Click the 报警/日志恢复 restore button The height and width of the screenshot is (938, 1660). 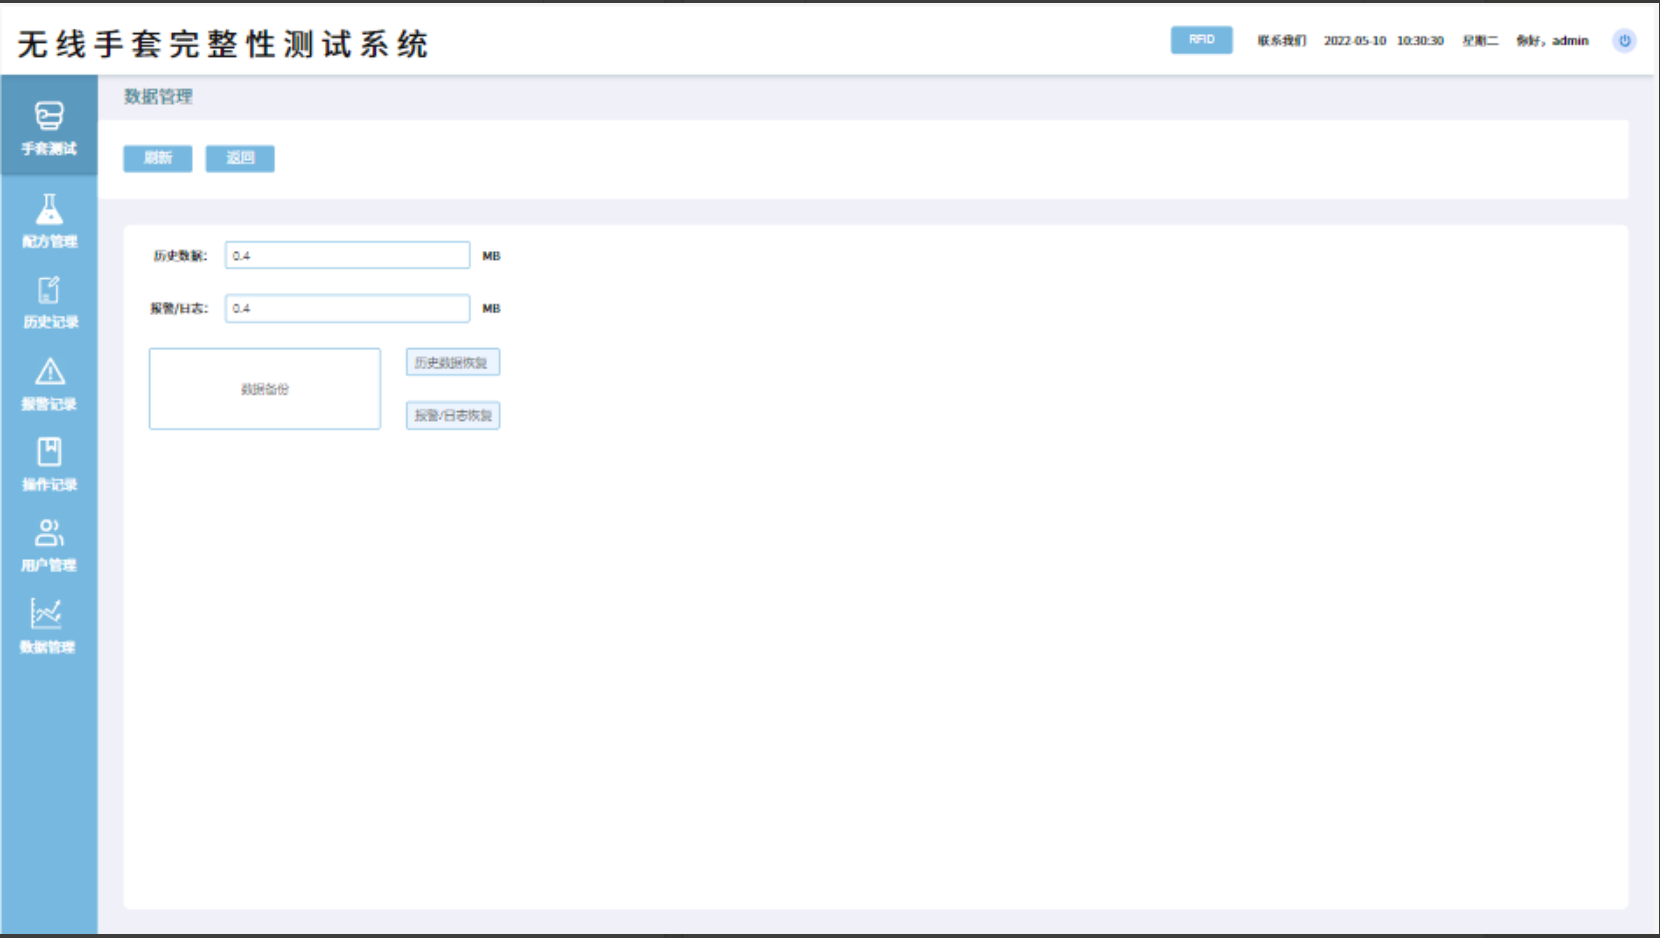pos(452,415)
